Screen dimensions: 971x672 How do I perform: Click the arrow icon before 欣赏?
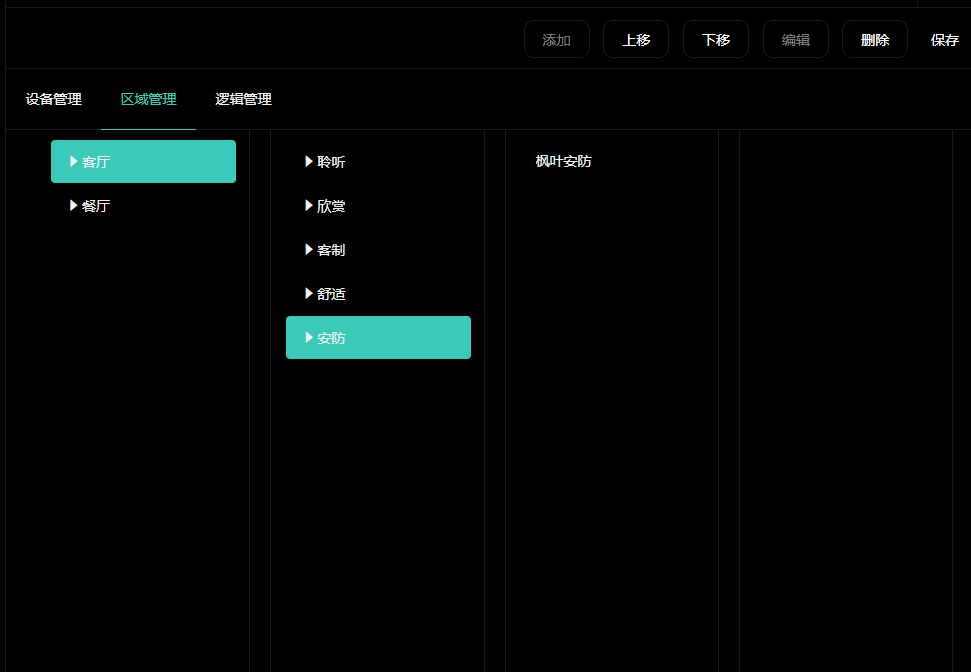tap(309, 205)
